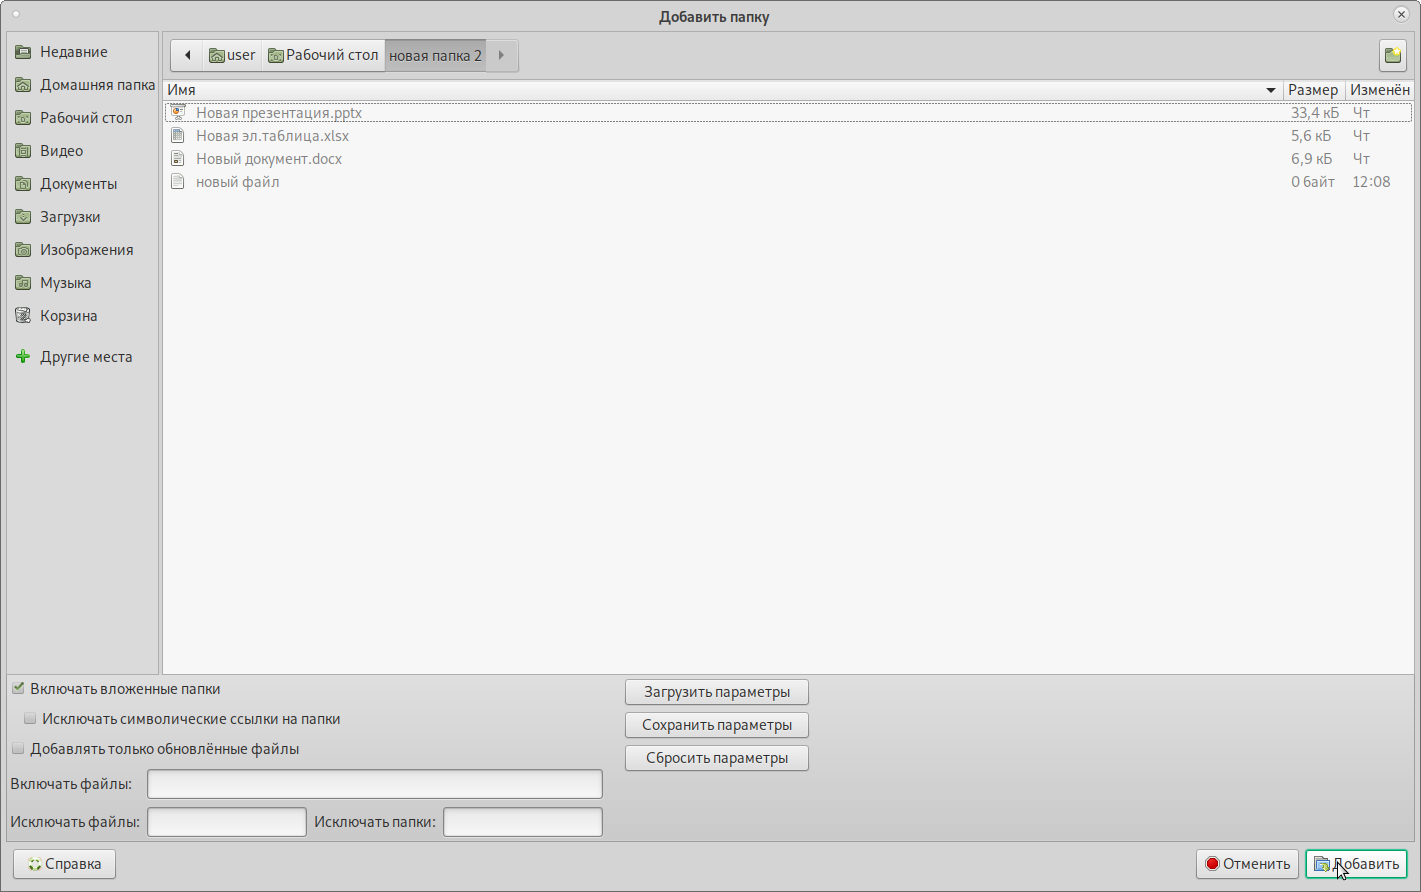Click the Добавить button
Image resolution: width=1421 pixels, height=892 pixels.
1356,864
